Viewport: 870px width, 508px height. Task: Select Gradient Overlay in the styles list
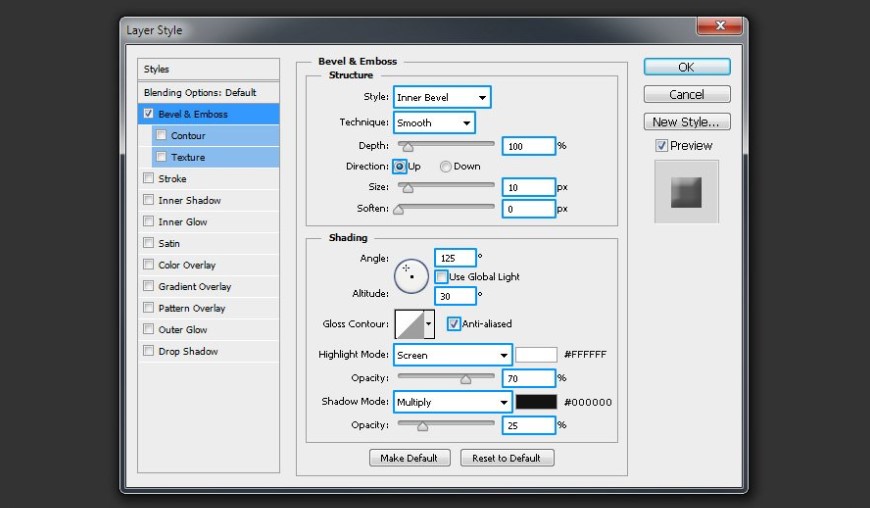tap(193, 287)
